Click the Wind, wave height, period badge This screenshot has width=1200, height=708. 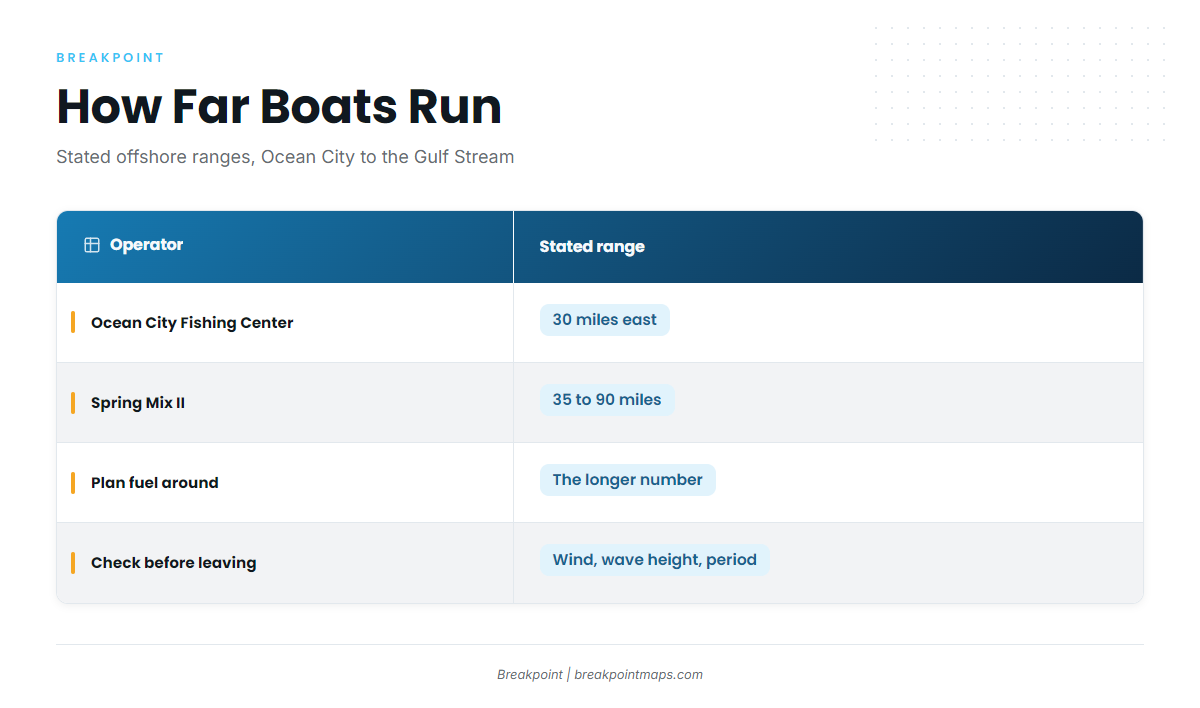click(x=655, y=560)
